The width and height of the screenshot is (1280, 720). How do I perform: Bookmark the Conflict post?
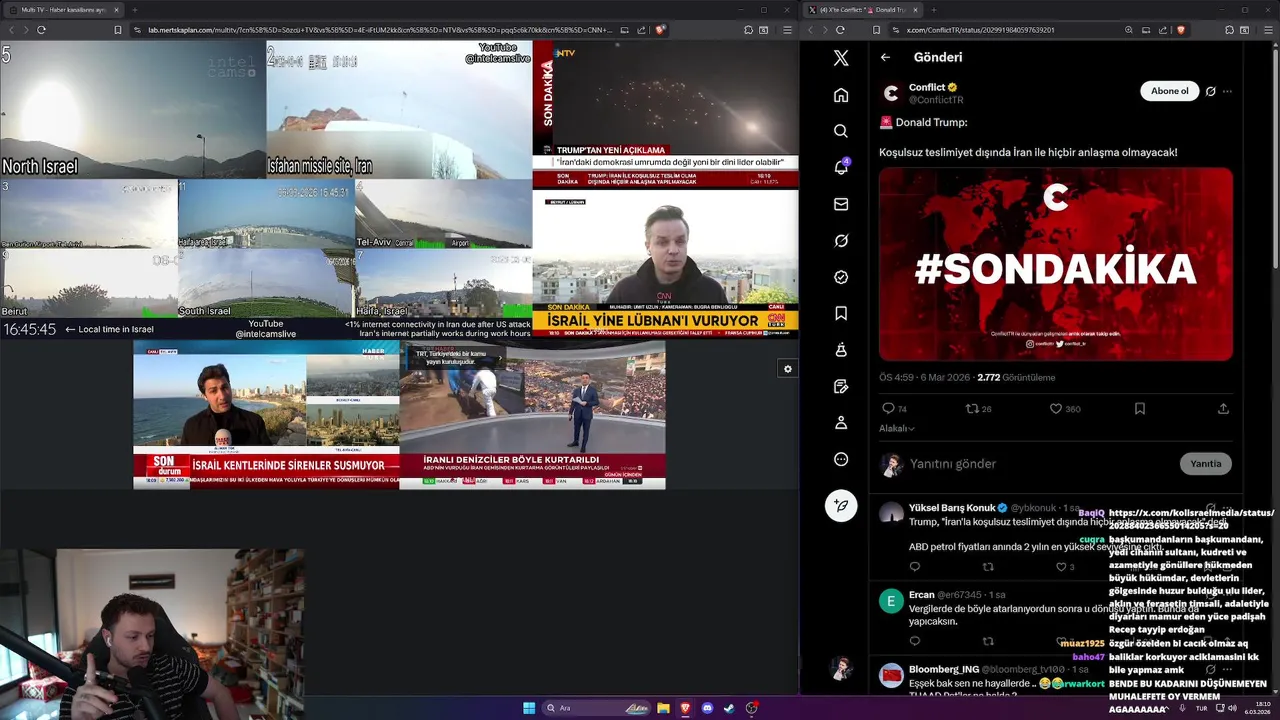coord(1139,408)
